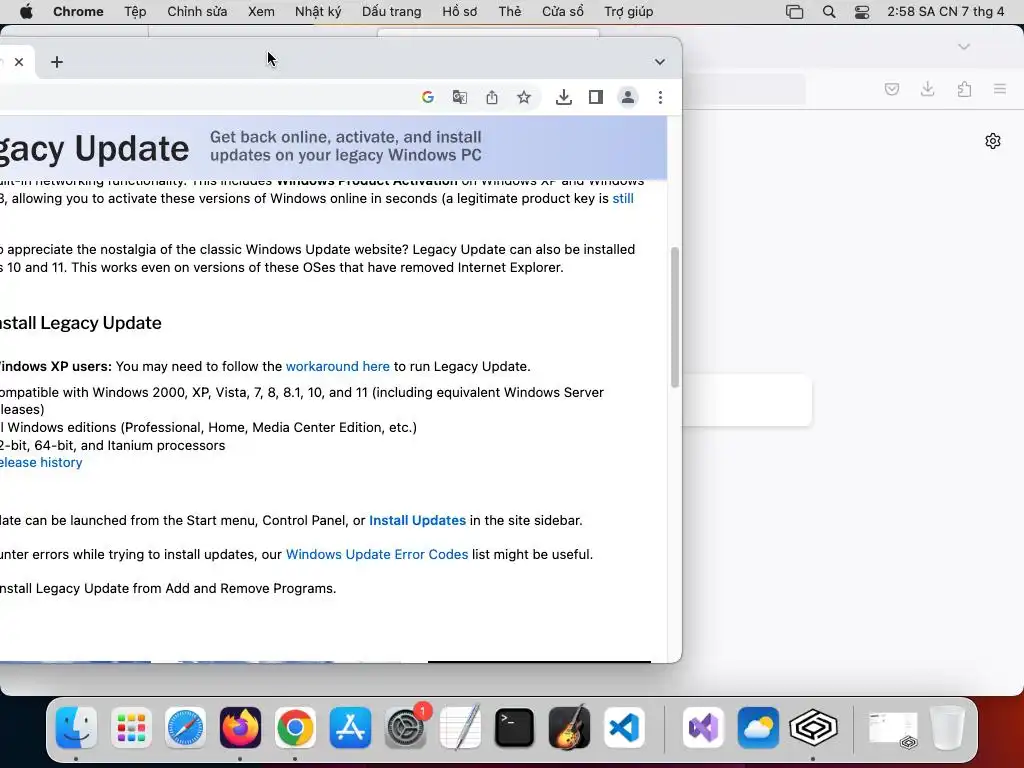Launch Safari from the Dock
Image resolution: width=1024 pixels, height=768 pixels.
(x=185, y=728)
